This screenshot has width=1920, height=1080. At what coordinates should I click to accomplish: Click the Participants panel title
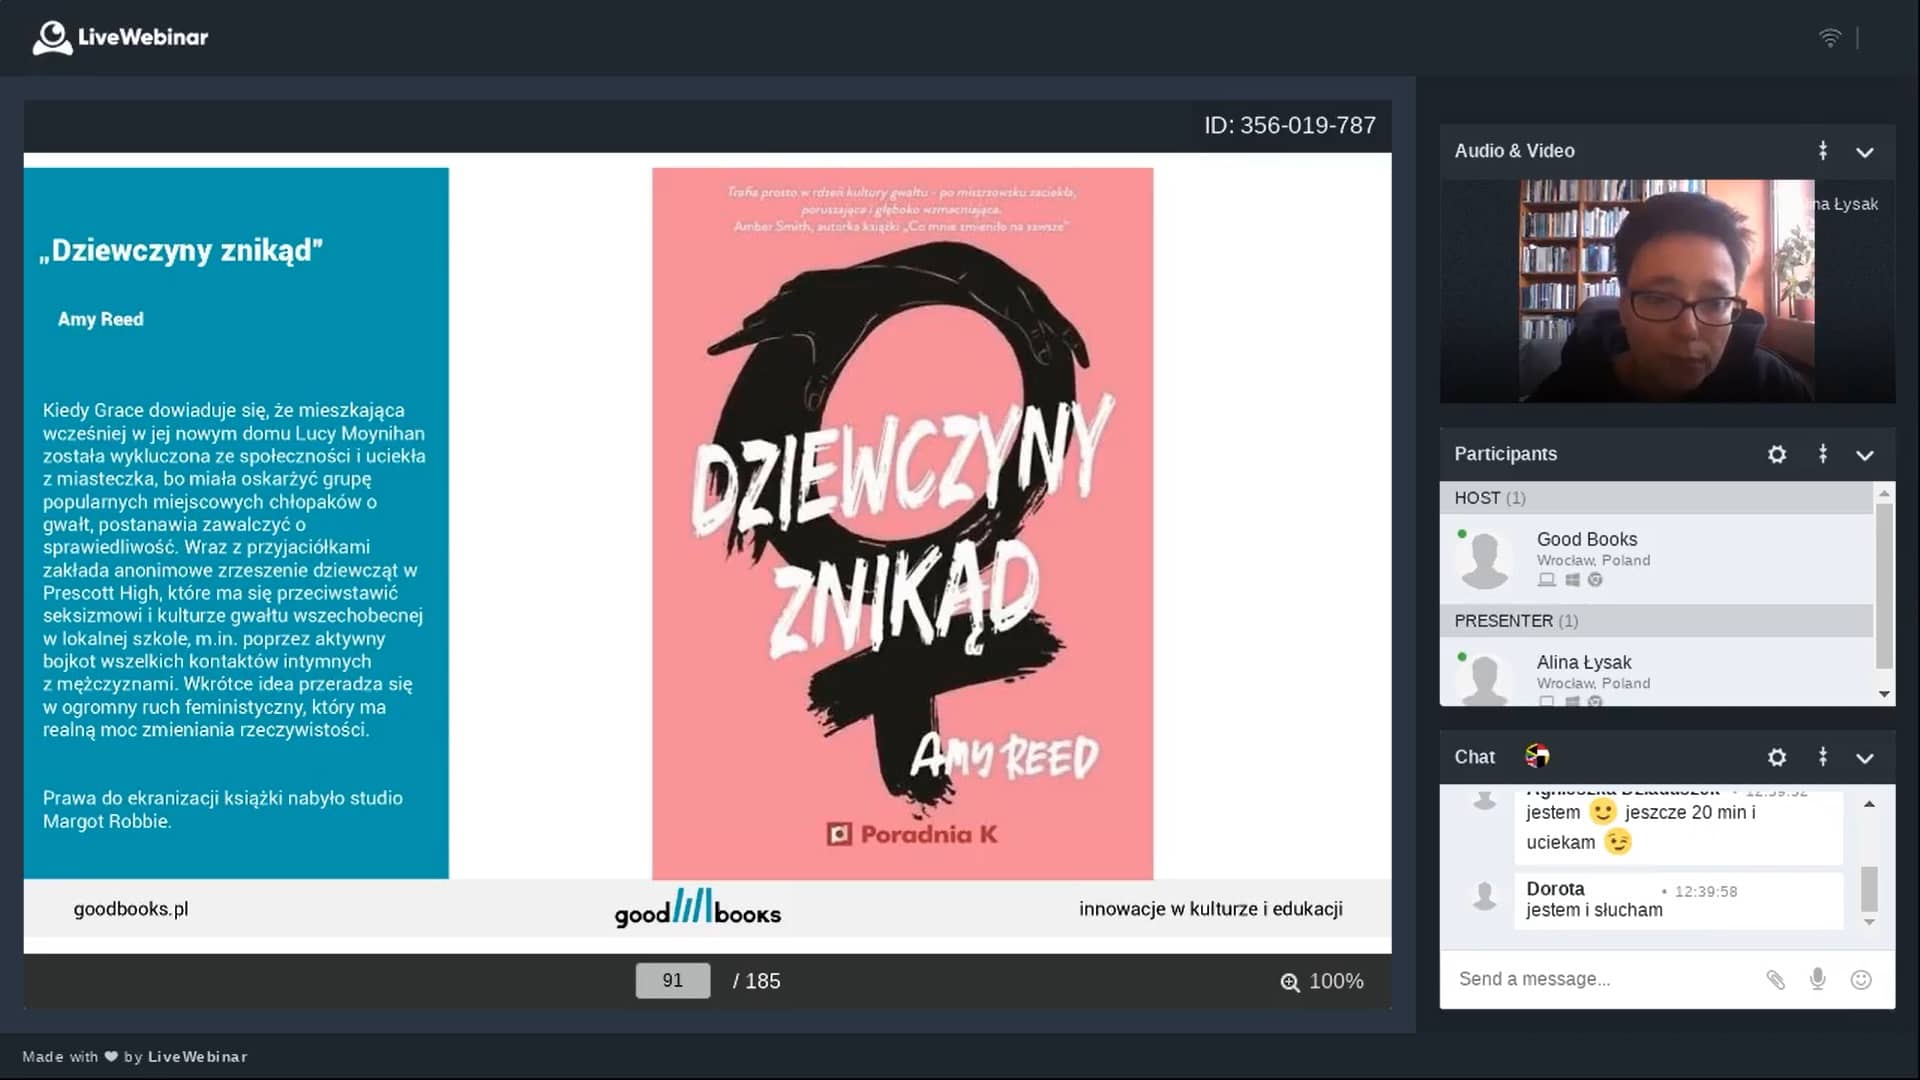(1505, 454)
